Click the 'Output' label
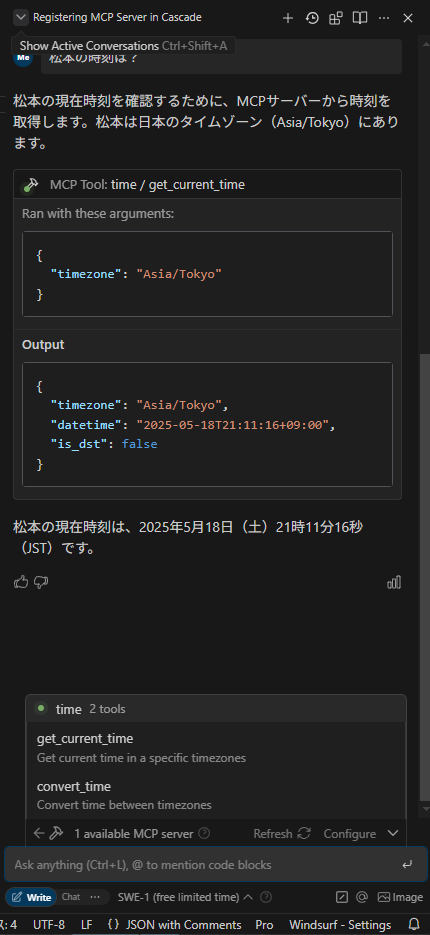The height and width of the screenshot is (935, 430). pyautogui.click(x=43, y=345)
